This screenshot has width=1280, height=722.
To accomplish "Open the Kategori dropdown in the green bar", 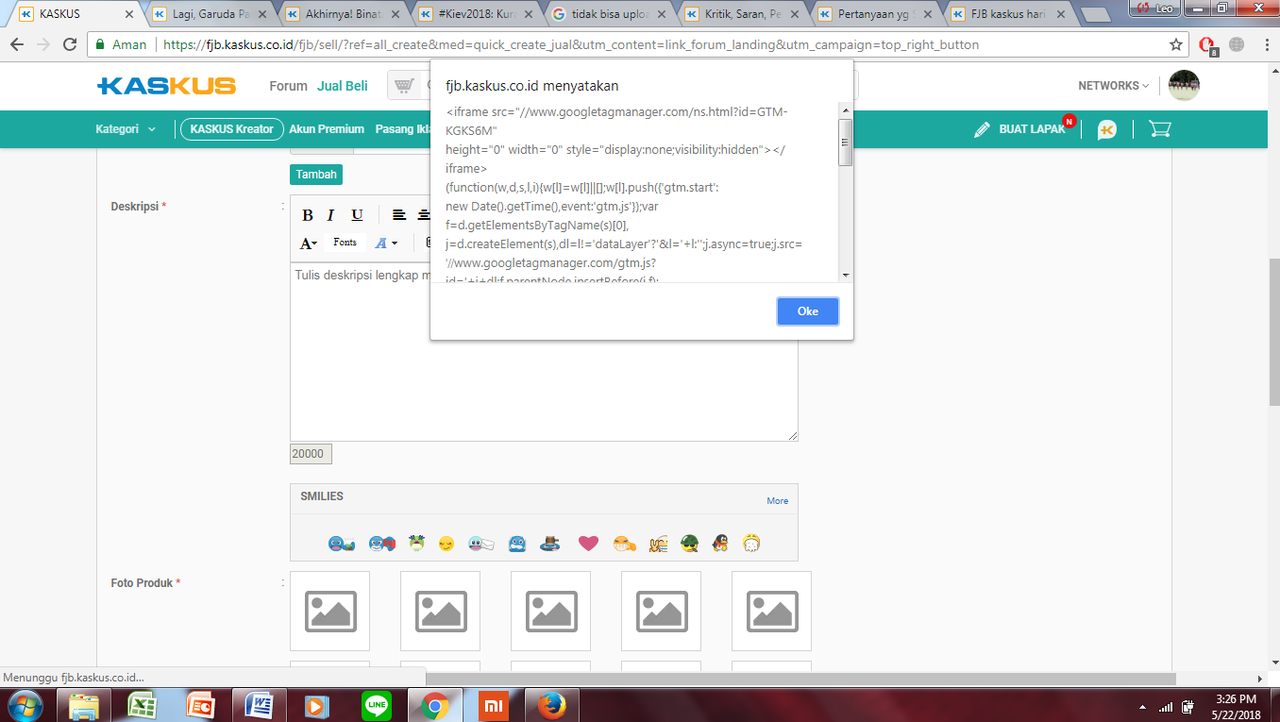I will (x=126, y=129).
